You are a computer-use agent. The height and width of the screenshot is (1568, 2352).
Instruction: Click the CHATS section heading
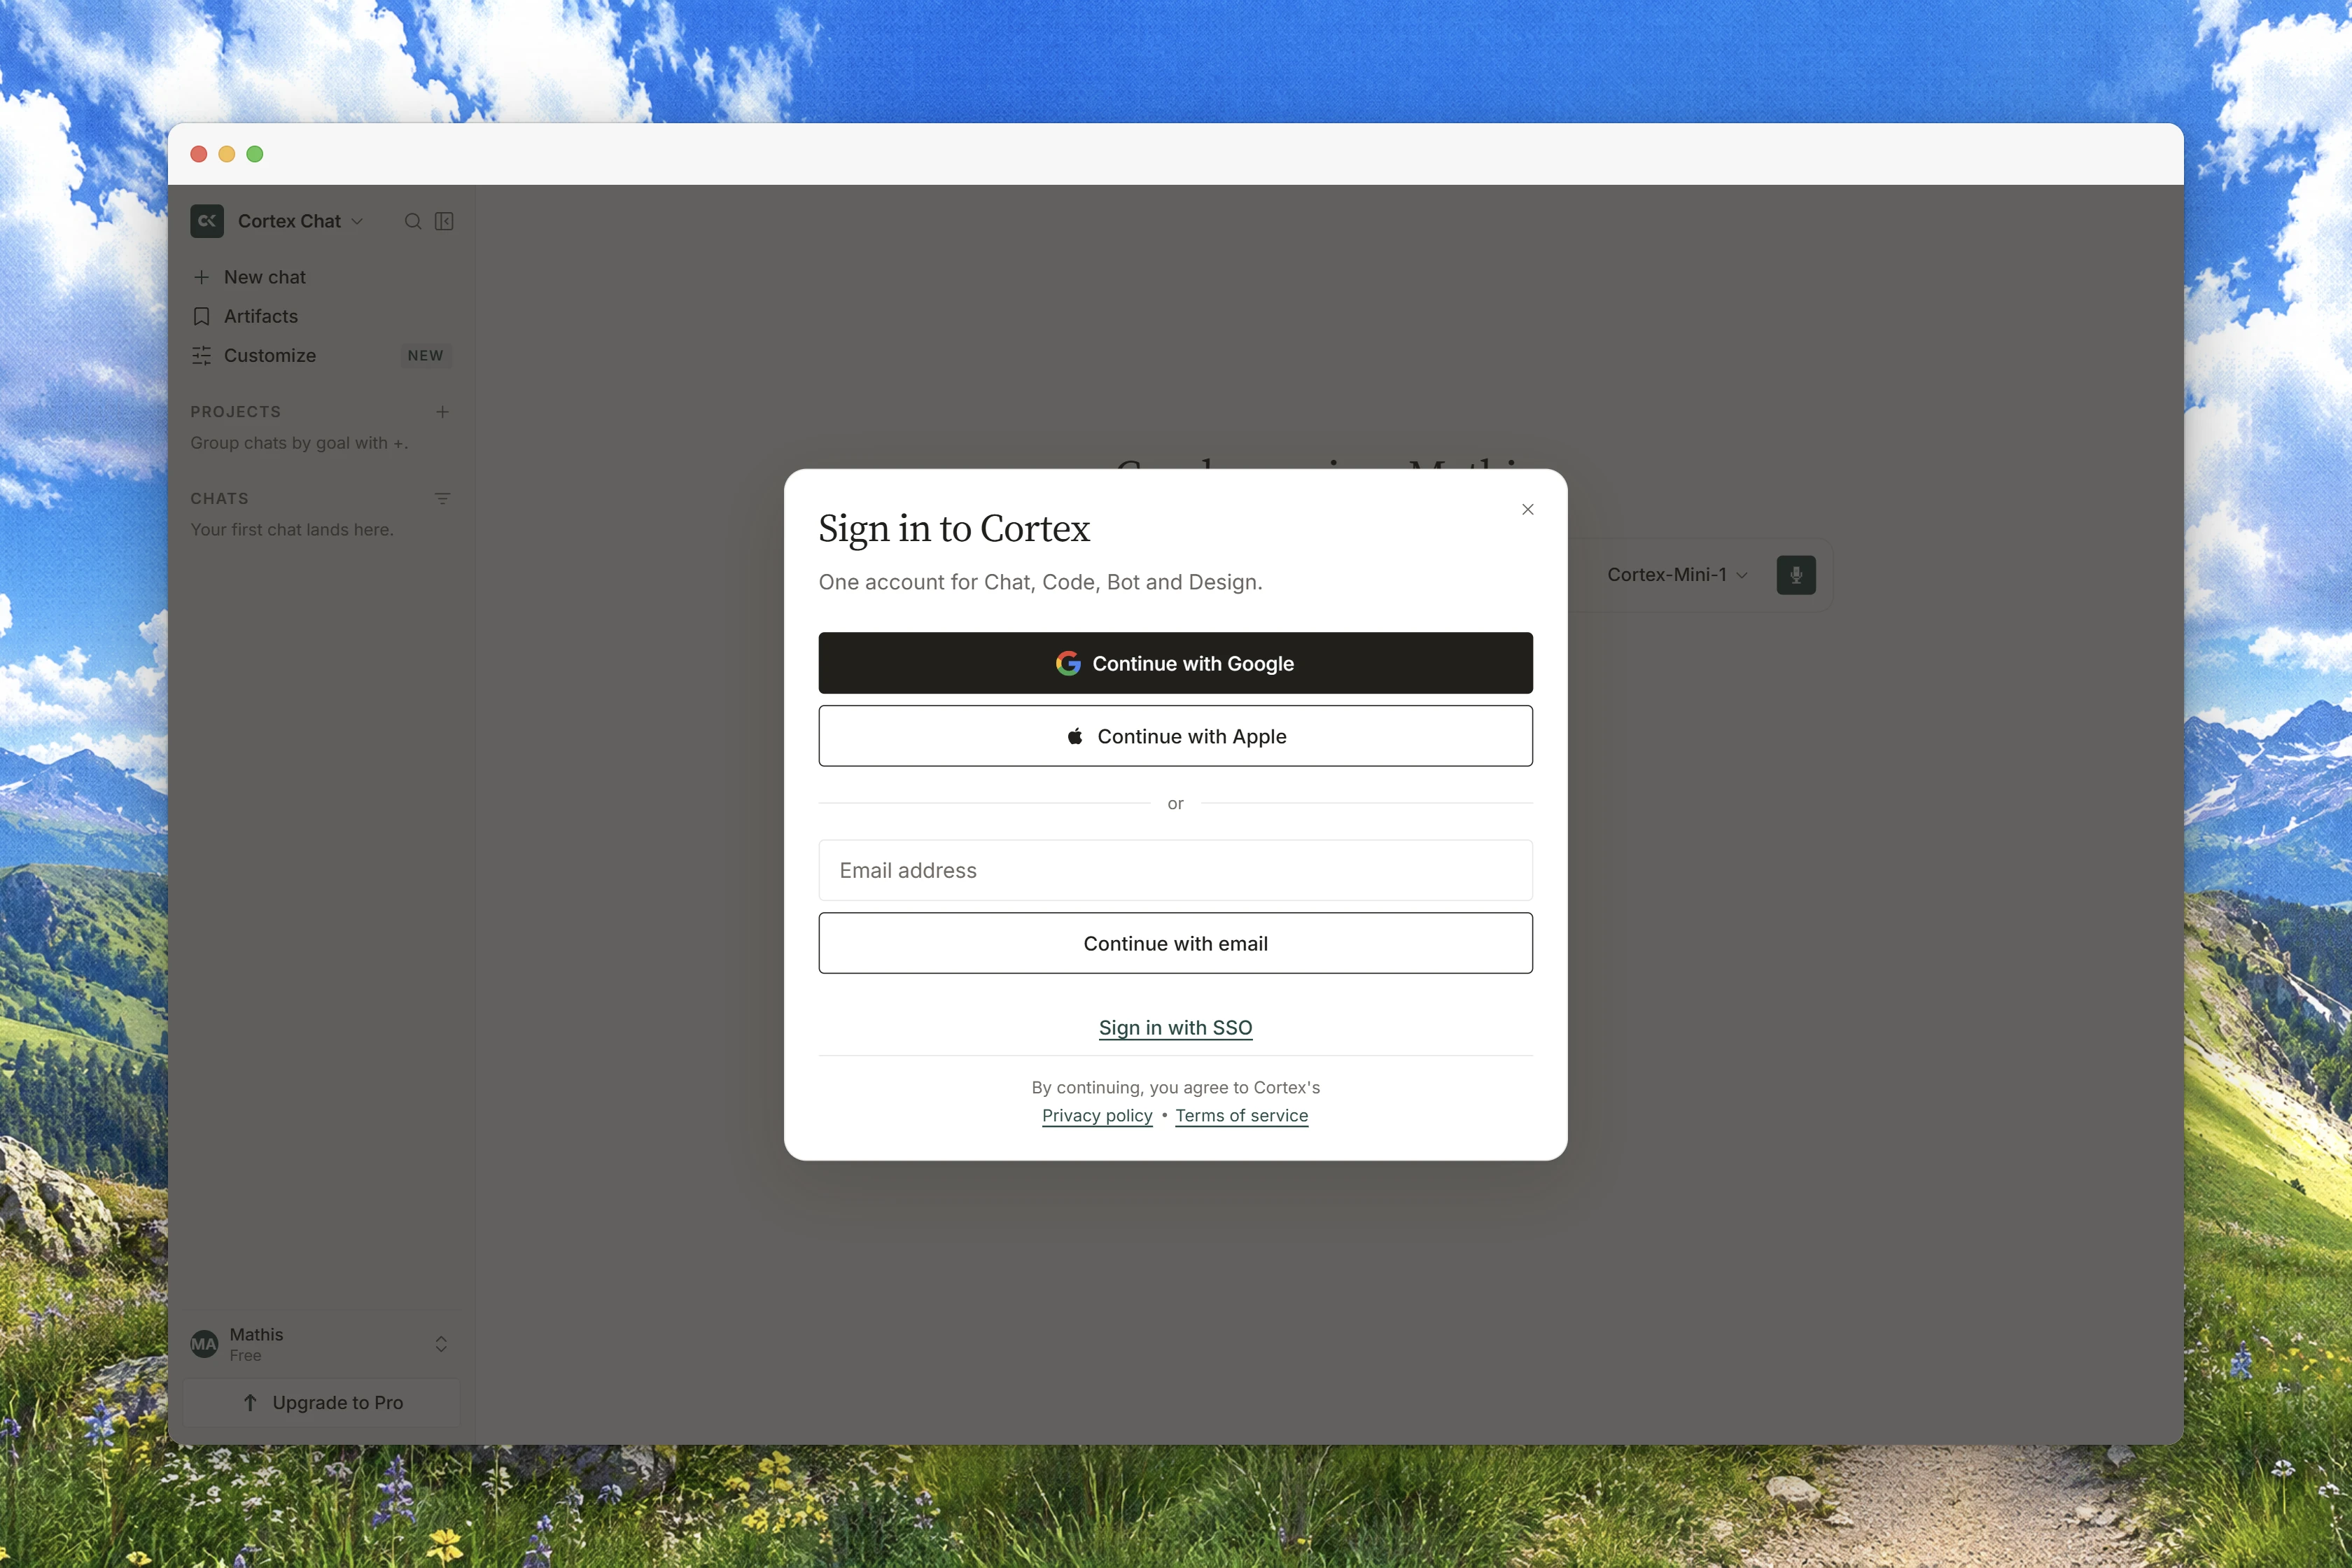[219, 498]
